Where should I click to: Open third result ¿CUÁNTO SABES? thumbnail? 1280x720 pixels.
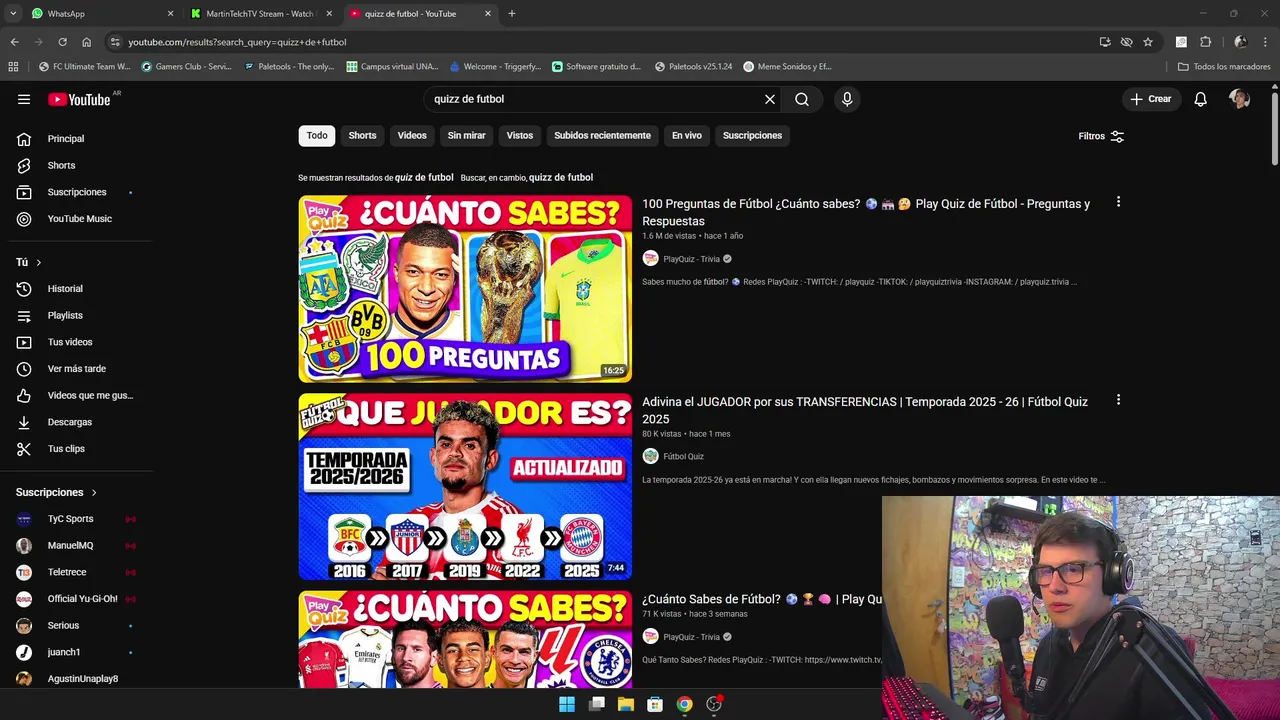pos(465,639)
